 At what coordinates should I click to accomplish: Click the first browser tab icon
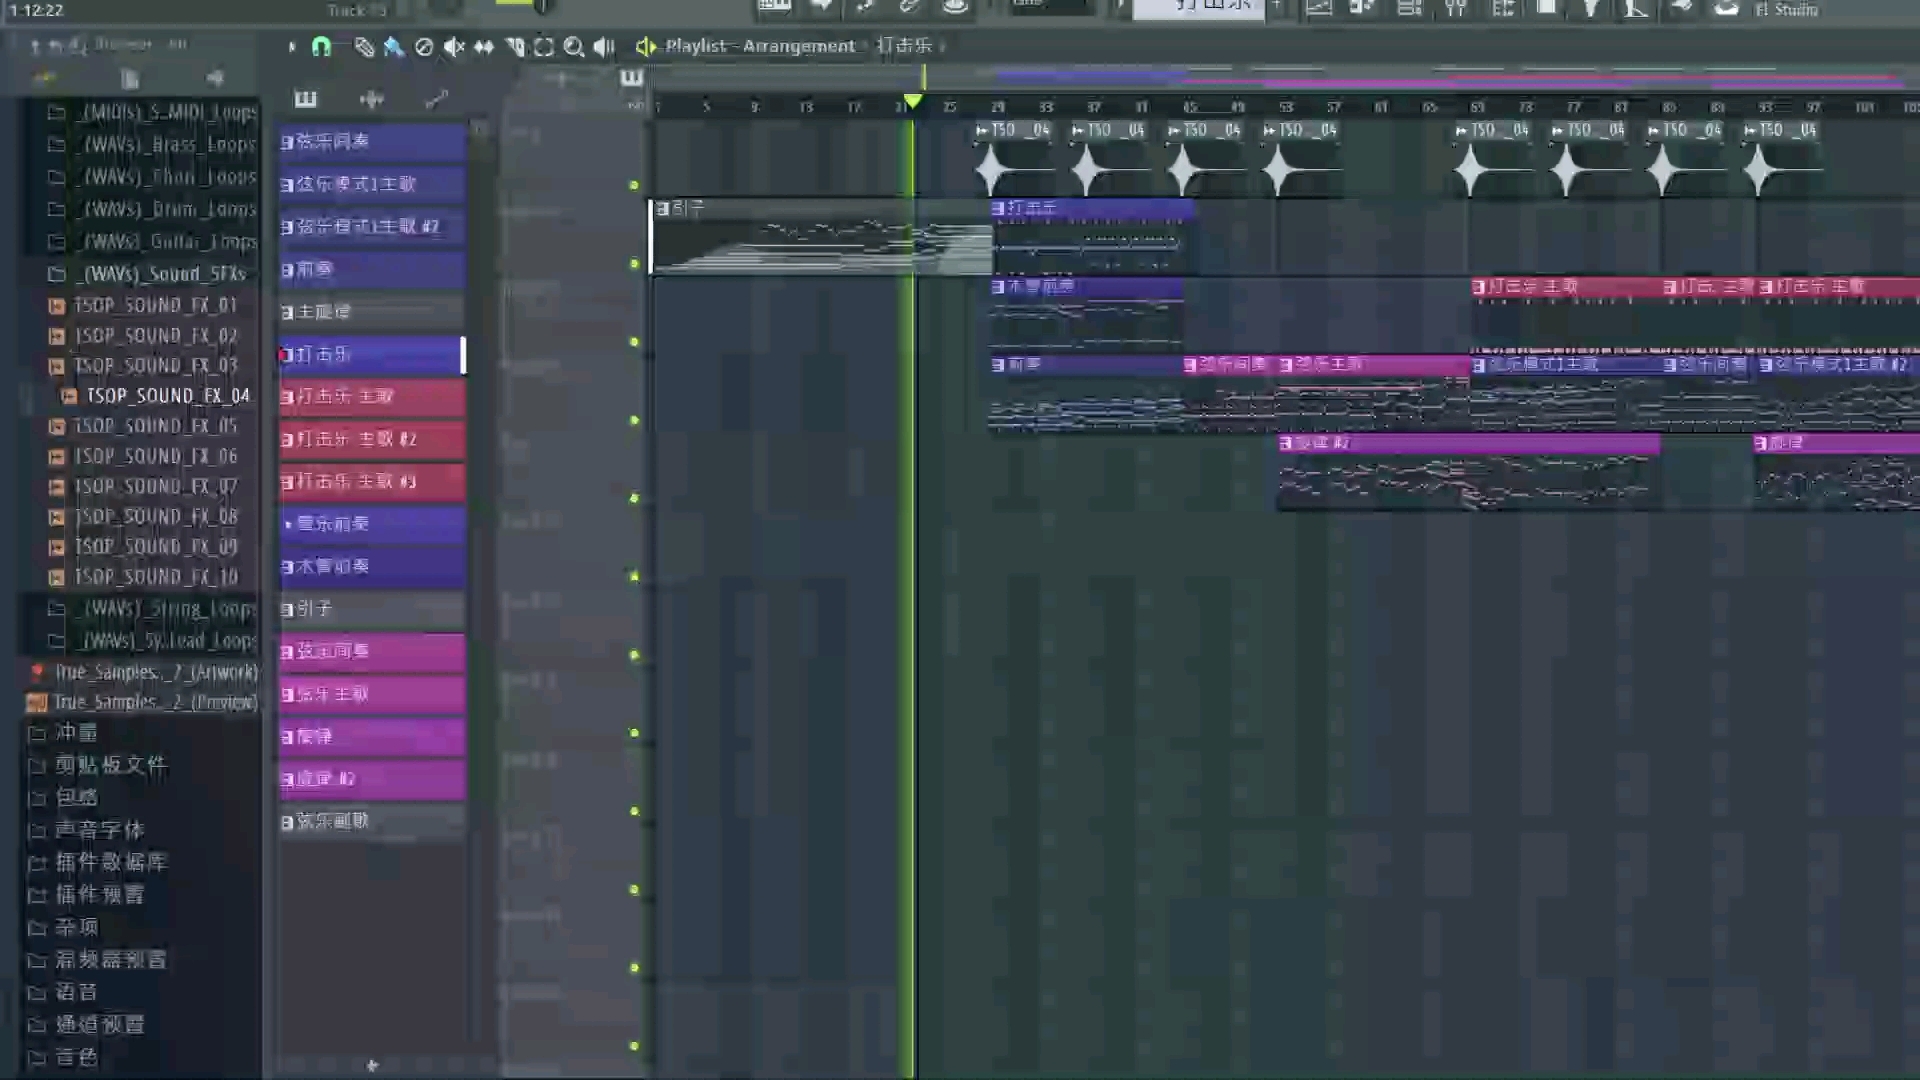[x=45, y=78]
